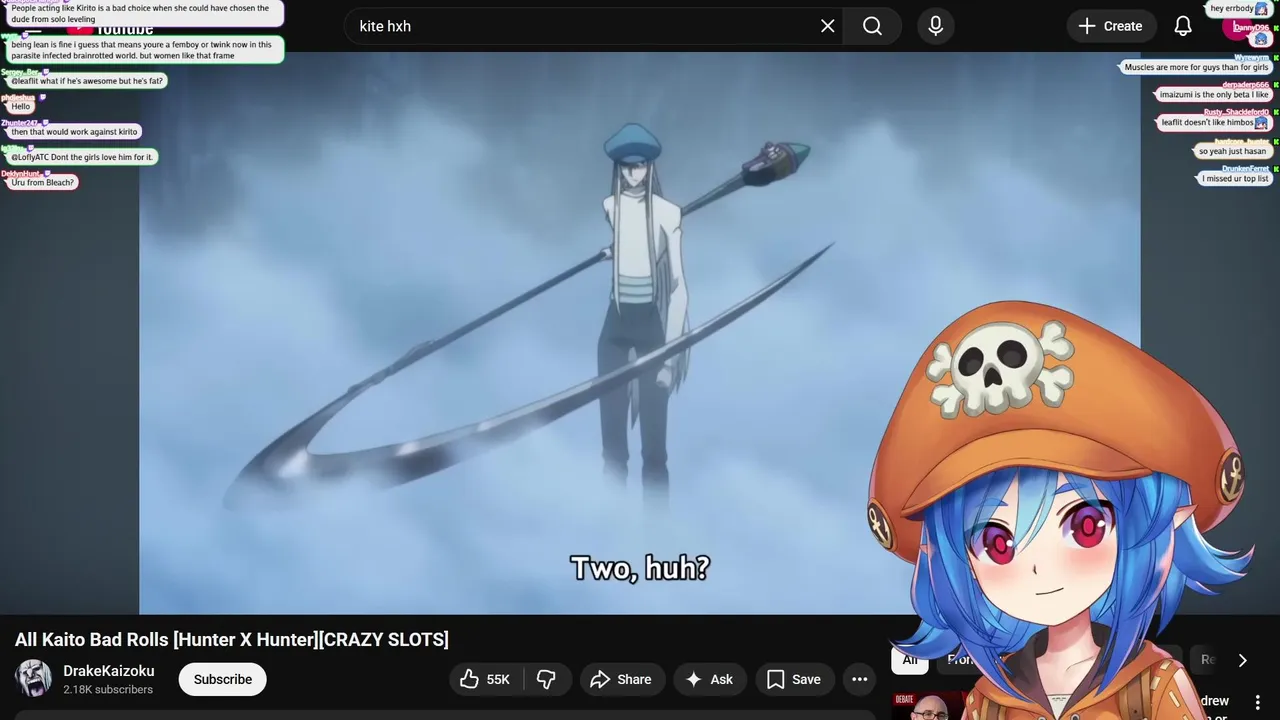The width and height of the screenshot is (1280, 720).
Task: Open the notifications bell
Action: point(1183,26)
